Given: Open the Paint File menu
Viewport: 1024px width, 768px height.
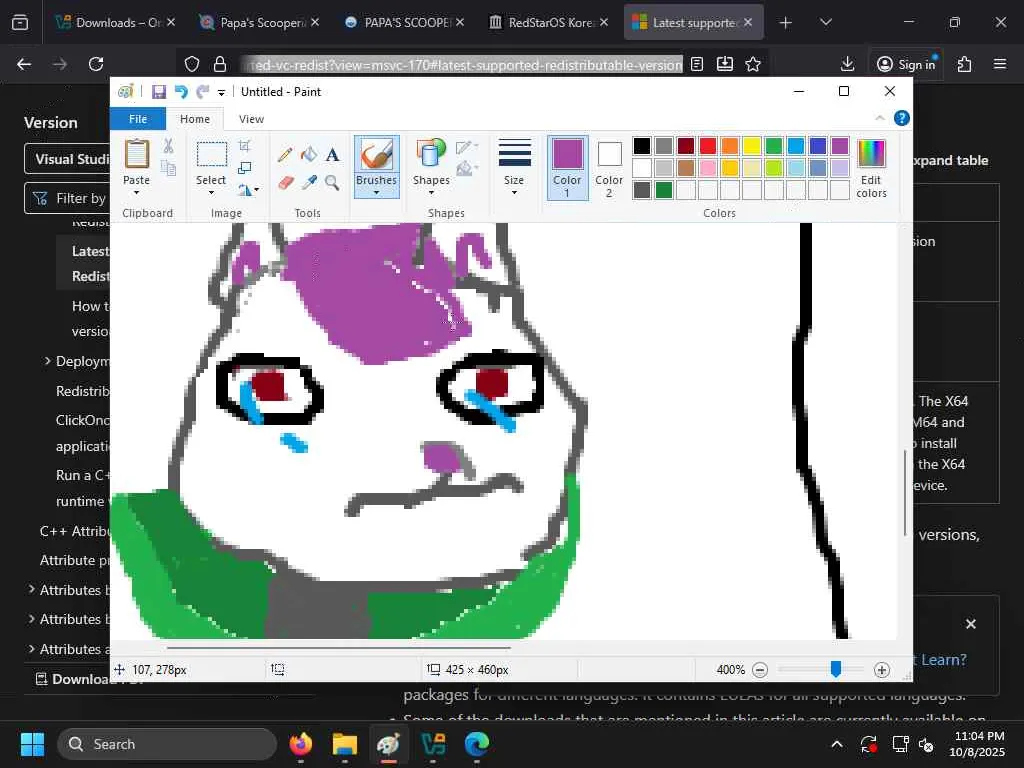Looking at the screenshot, I should click(x=138, y=119).
